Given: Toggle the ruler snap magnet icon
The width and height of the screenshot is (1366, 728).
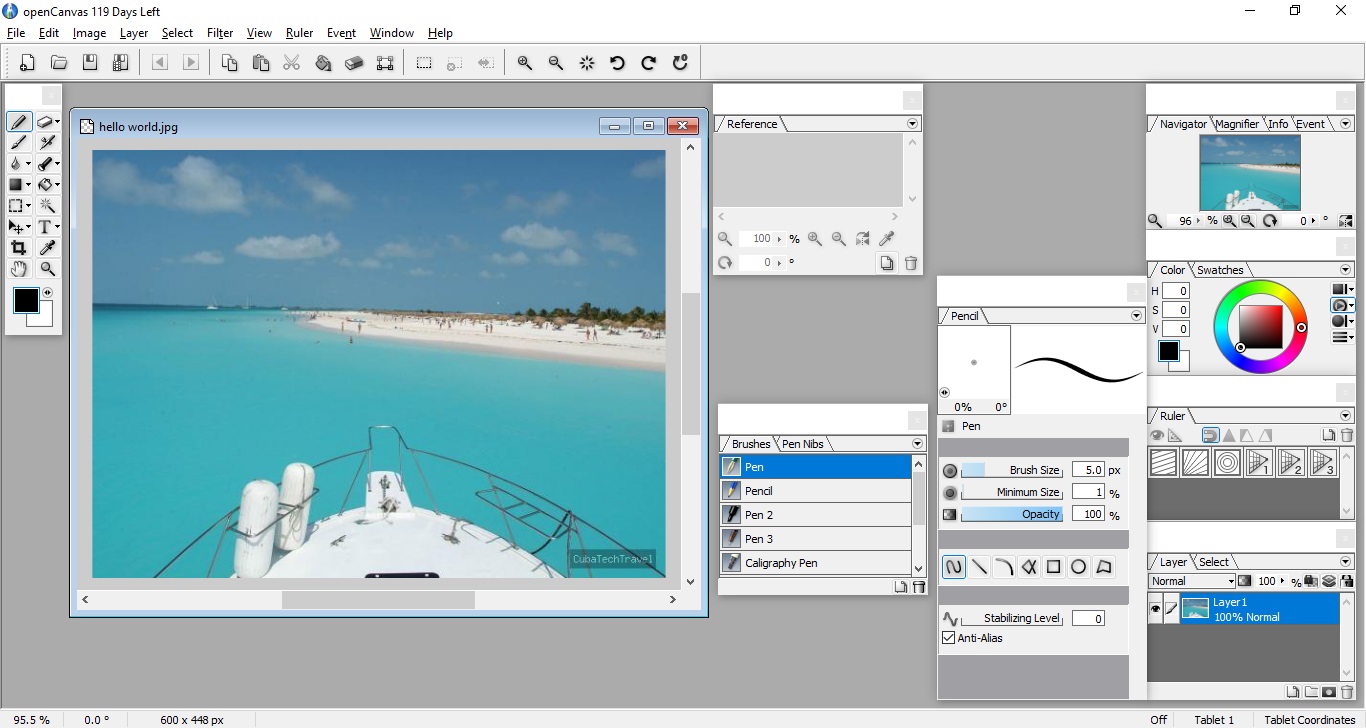Looking at the screenshot, I should click(x=1210, y=436).
